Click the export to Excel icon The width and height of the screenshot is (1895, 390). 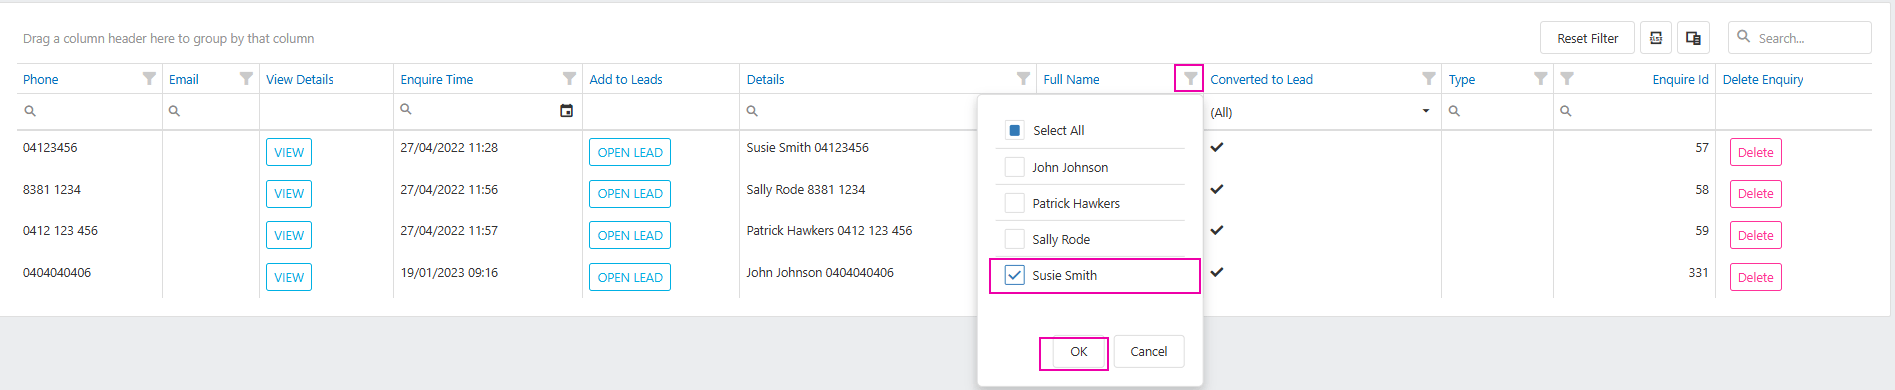[1656, 38]
